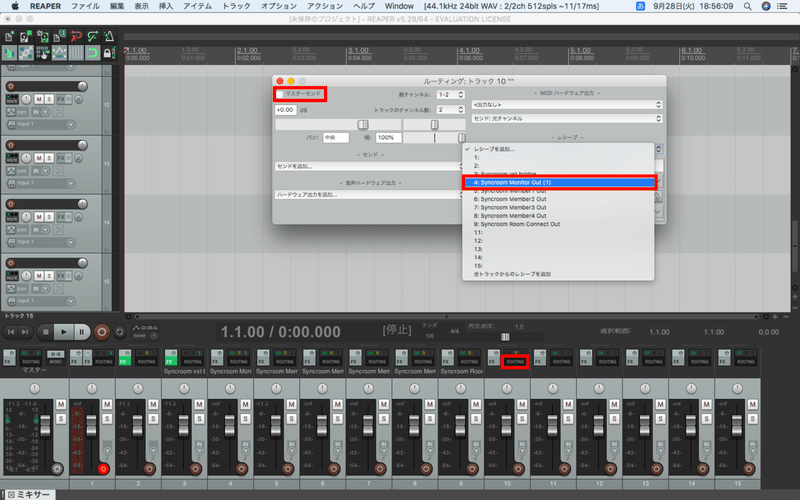Solo mixer channel 3
The width and height of the screenshot is (800, 500).
199,419
